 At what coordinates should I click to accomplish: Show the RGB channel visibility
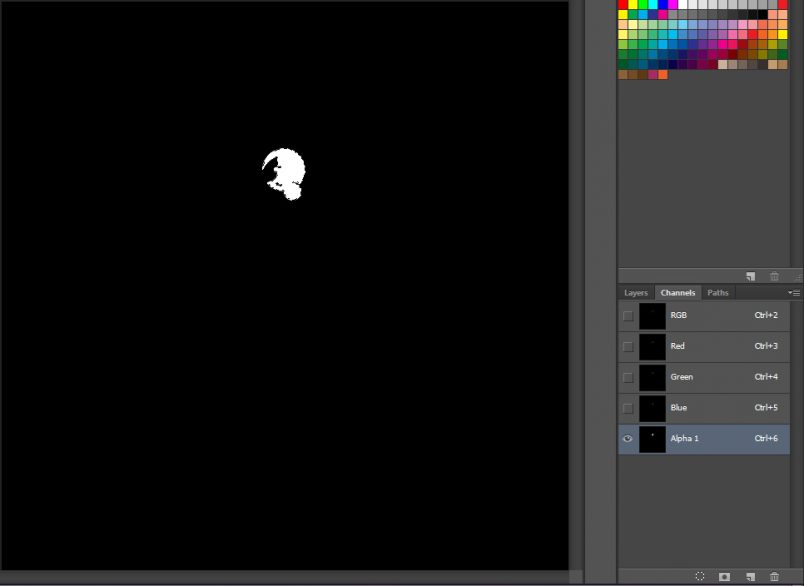coord(627,315)
